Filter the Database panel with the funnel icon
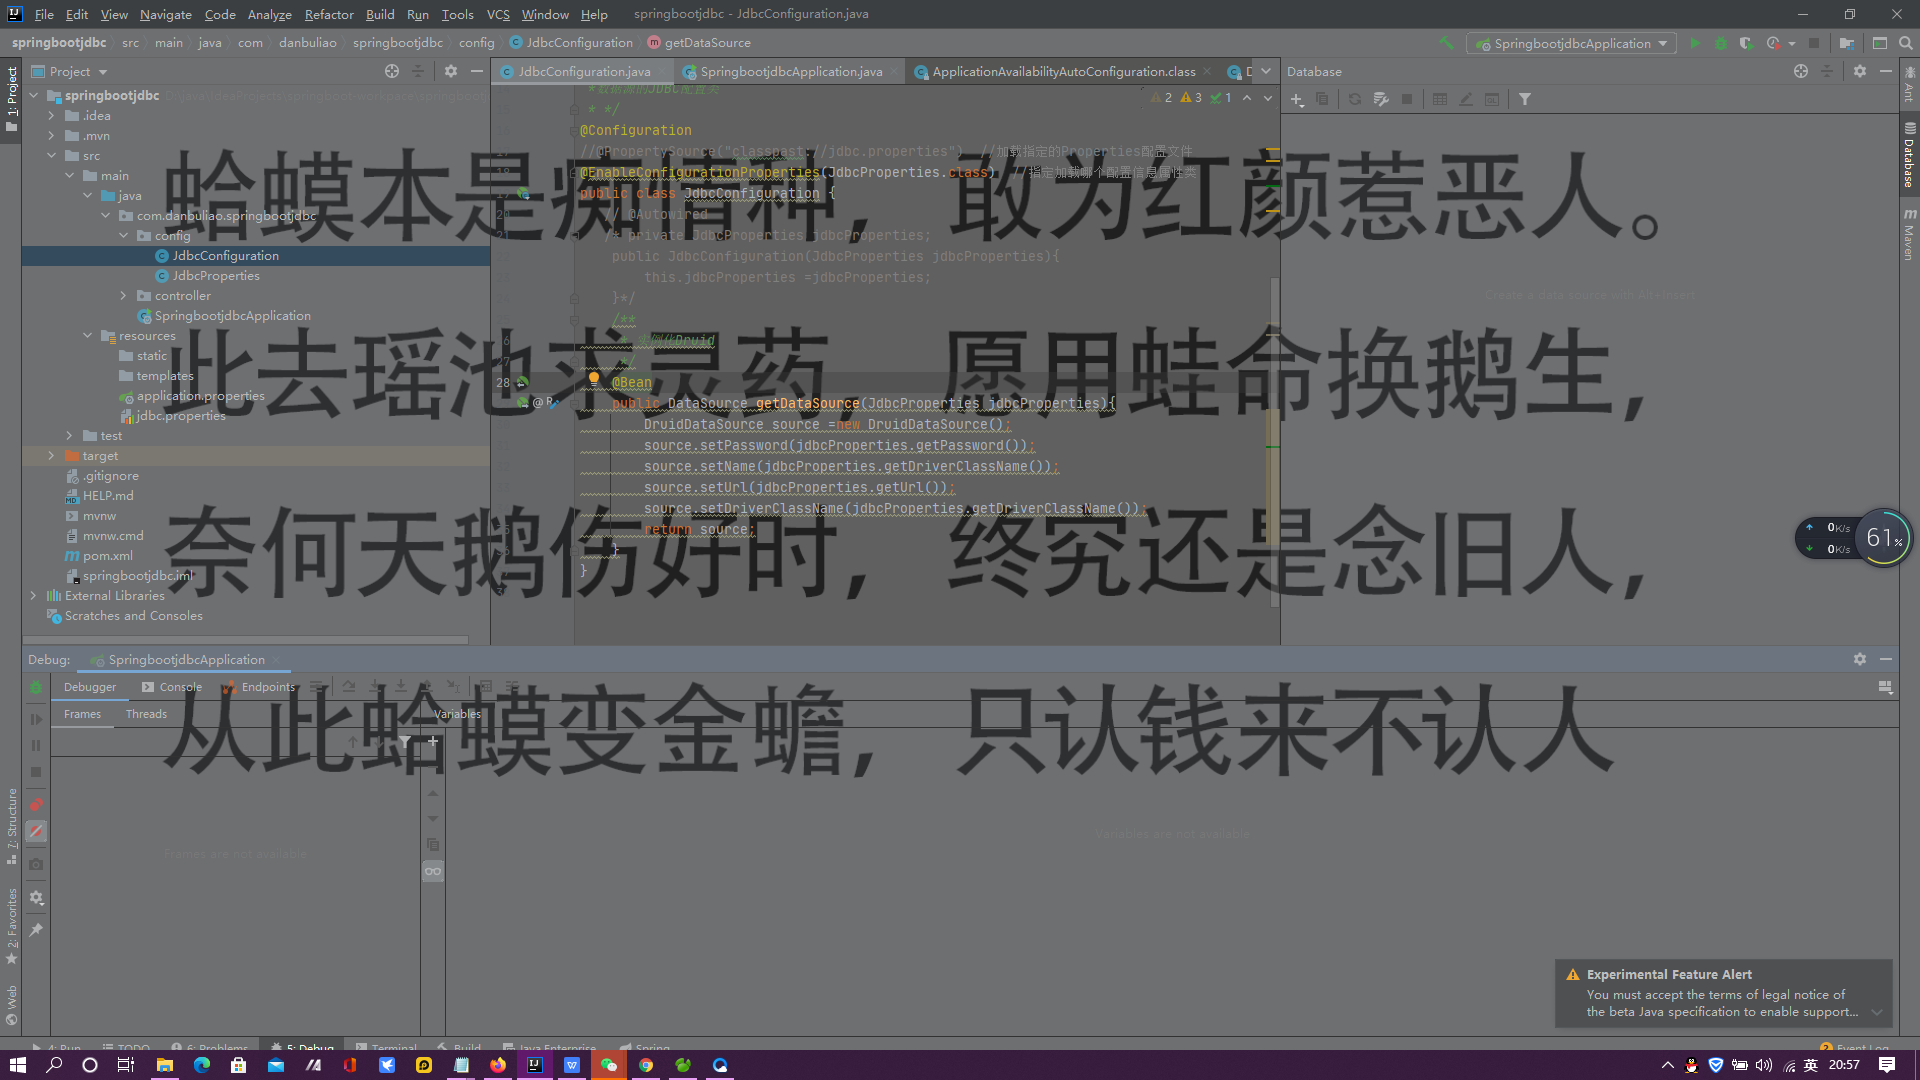The height and width of the screenshot is (1080, 1920). pyautogui.click(x=1525, y=99)
